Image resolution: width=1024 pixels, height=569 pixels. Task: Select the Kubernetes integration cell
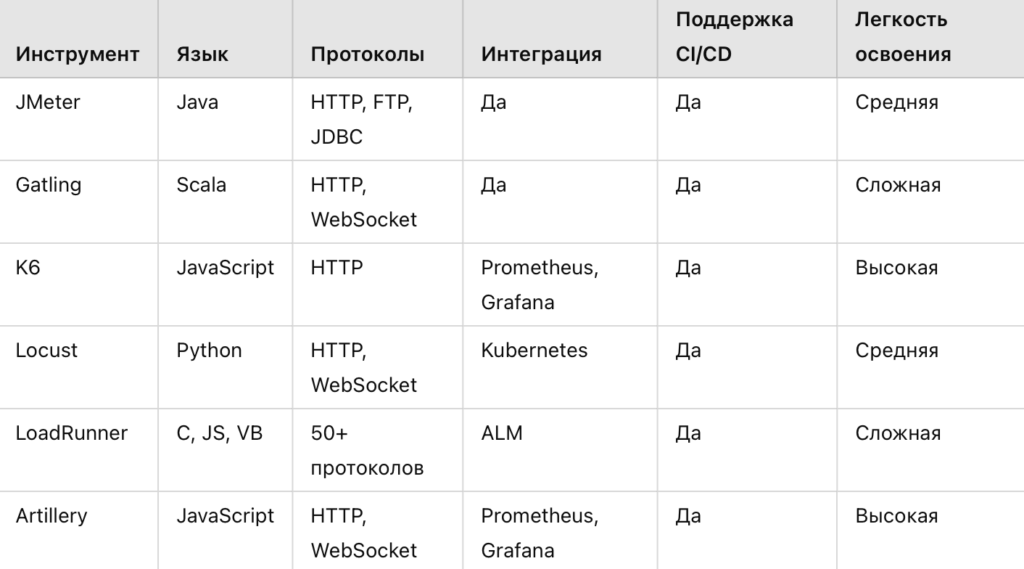click(534, 350)
